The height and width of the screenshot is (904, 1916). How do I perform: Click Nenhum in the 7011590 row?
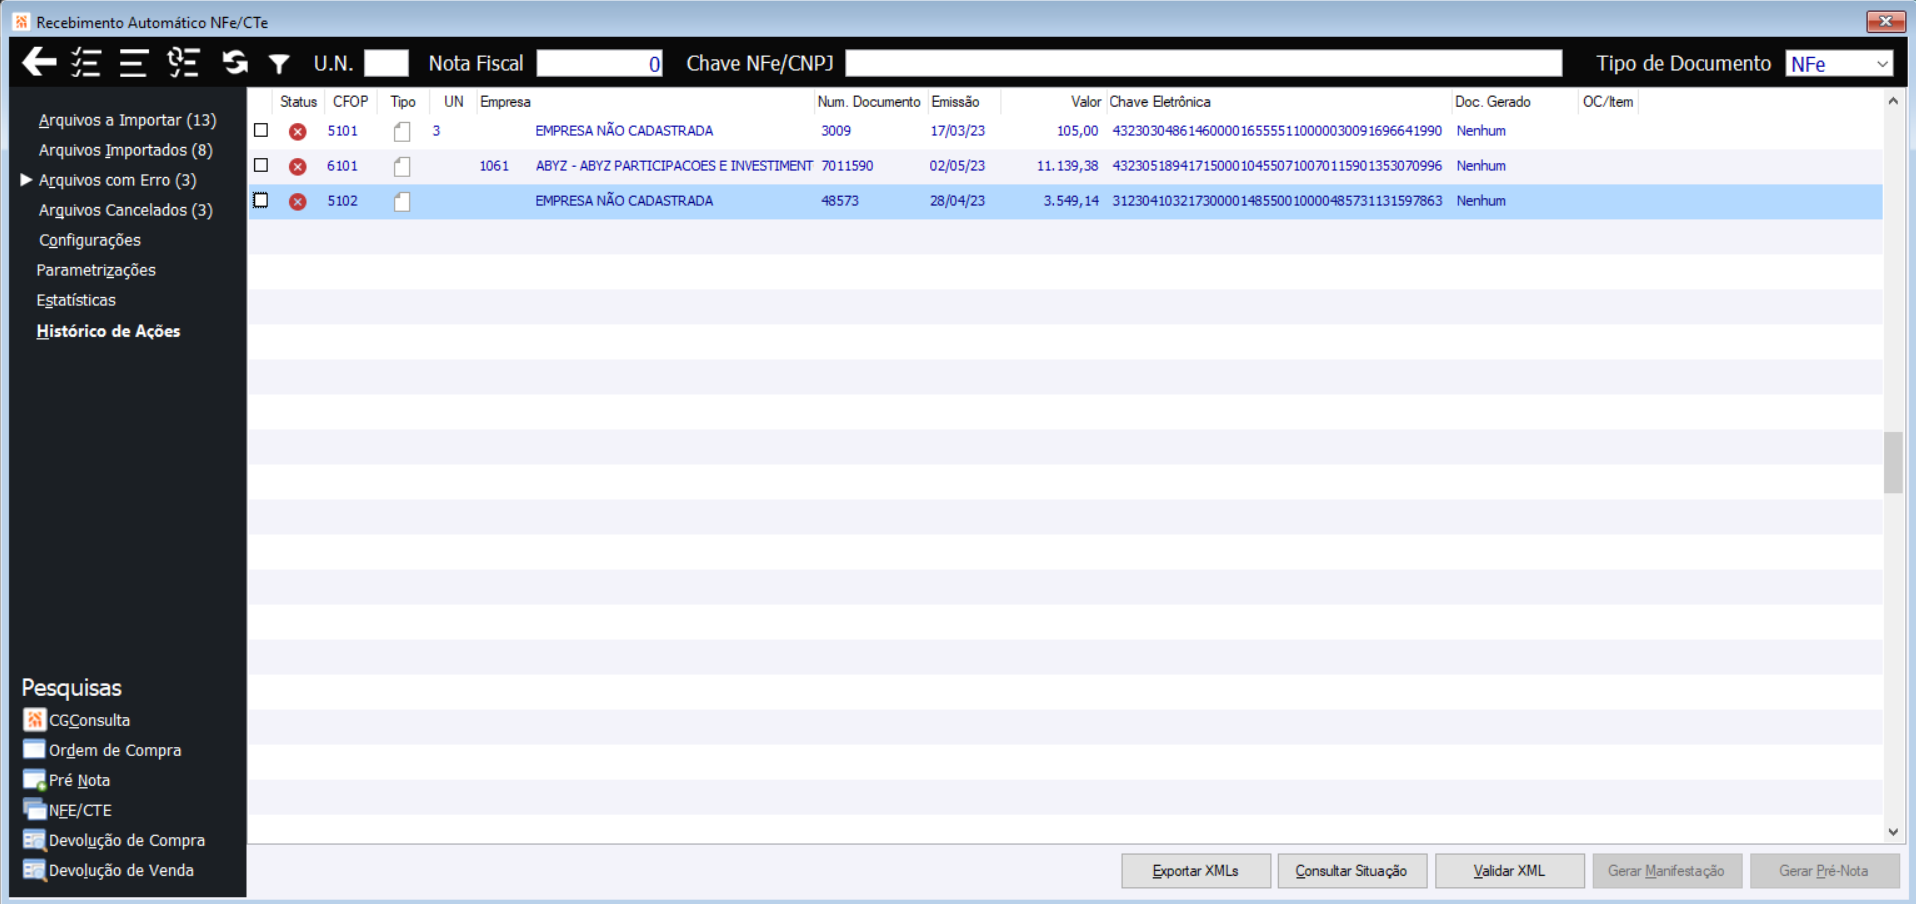click(1481, 166)
